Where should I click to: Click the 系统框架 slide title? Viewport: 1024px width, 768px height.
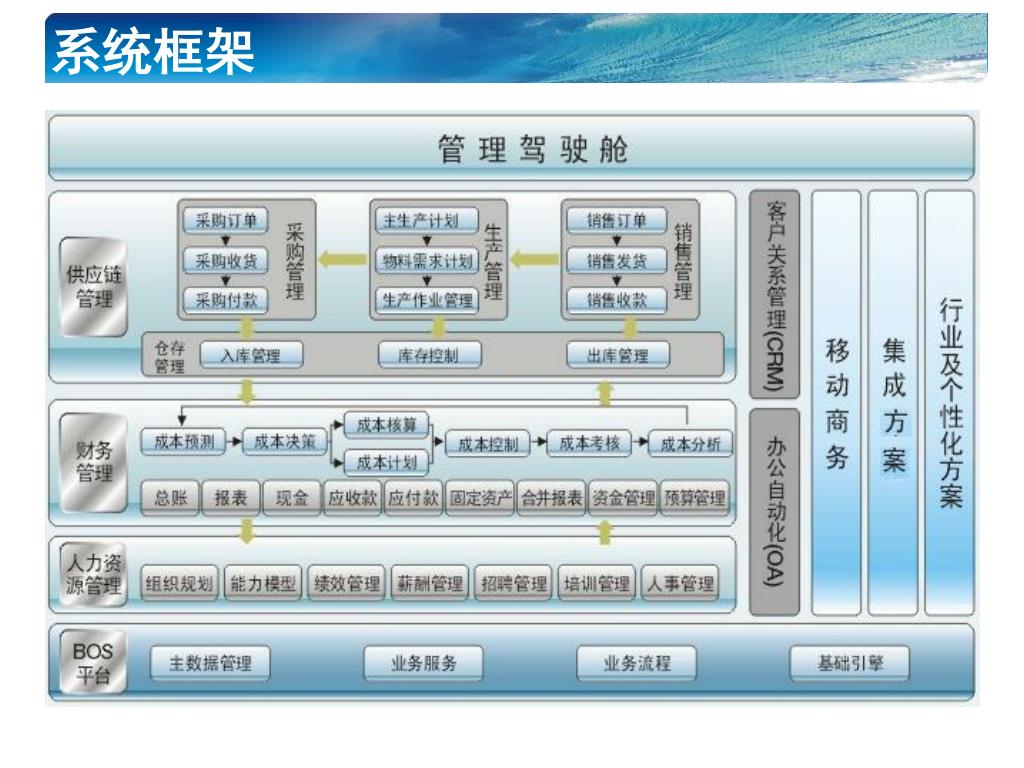tap(152, 51)
